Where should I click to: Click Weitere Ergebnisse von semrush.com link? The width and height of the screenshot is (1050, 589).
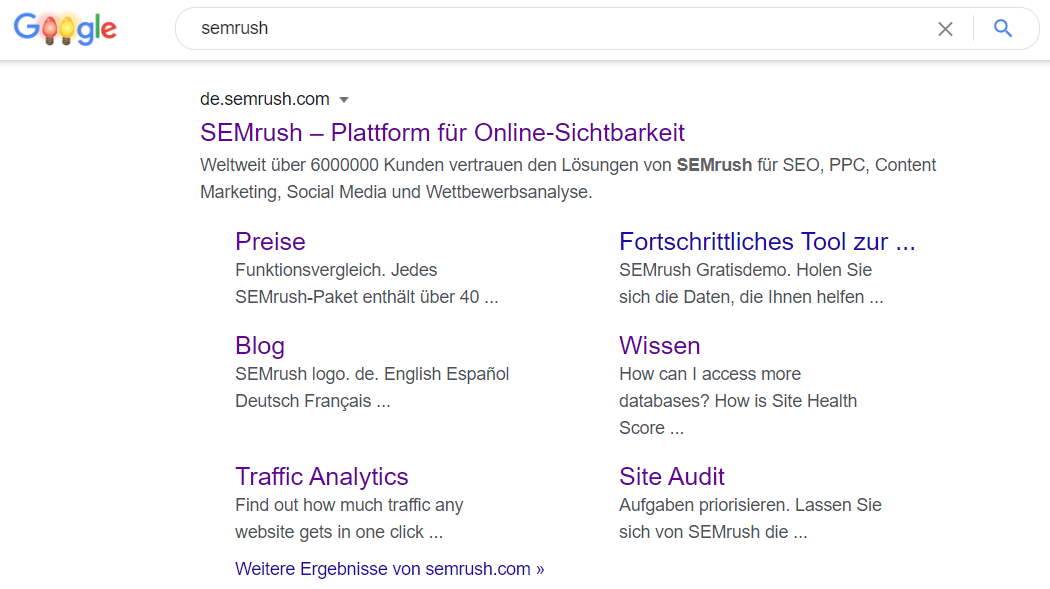[x=390, y=569]
